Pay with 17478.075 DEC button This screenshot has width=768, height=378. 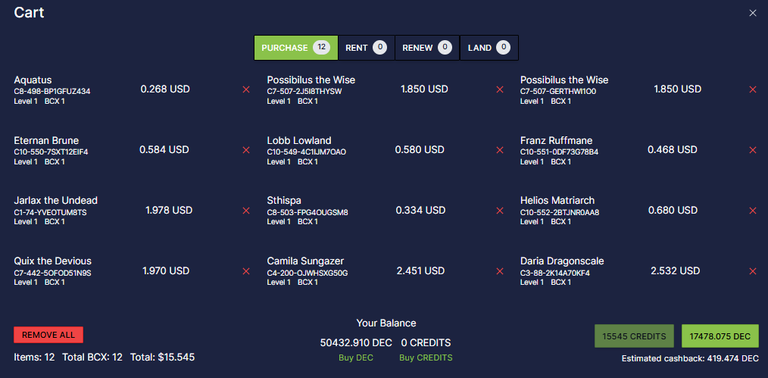pyautogui.click(x=720, y=336)
